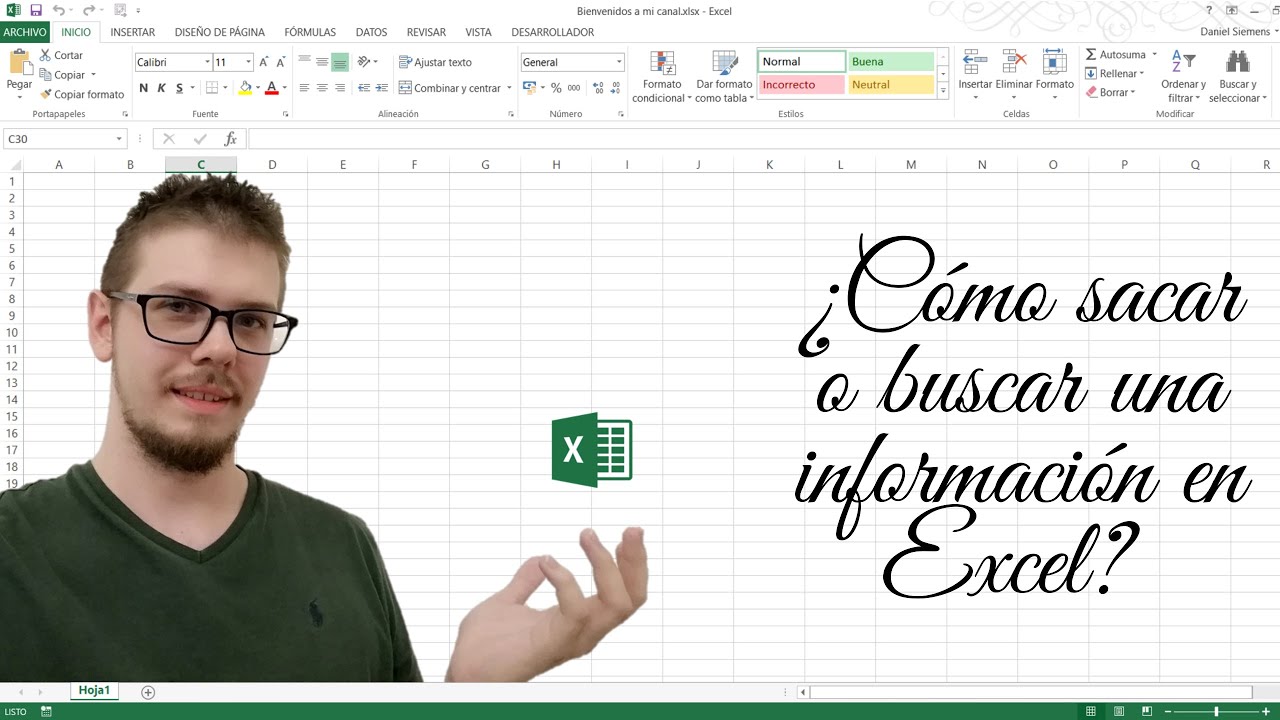Expand the cell styles gallery More arrow
The height and width of the screenshot is (720, 1280).
pyautogui.click(x=943, y=91)
